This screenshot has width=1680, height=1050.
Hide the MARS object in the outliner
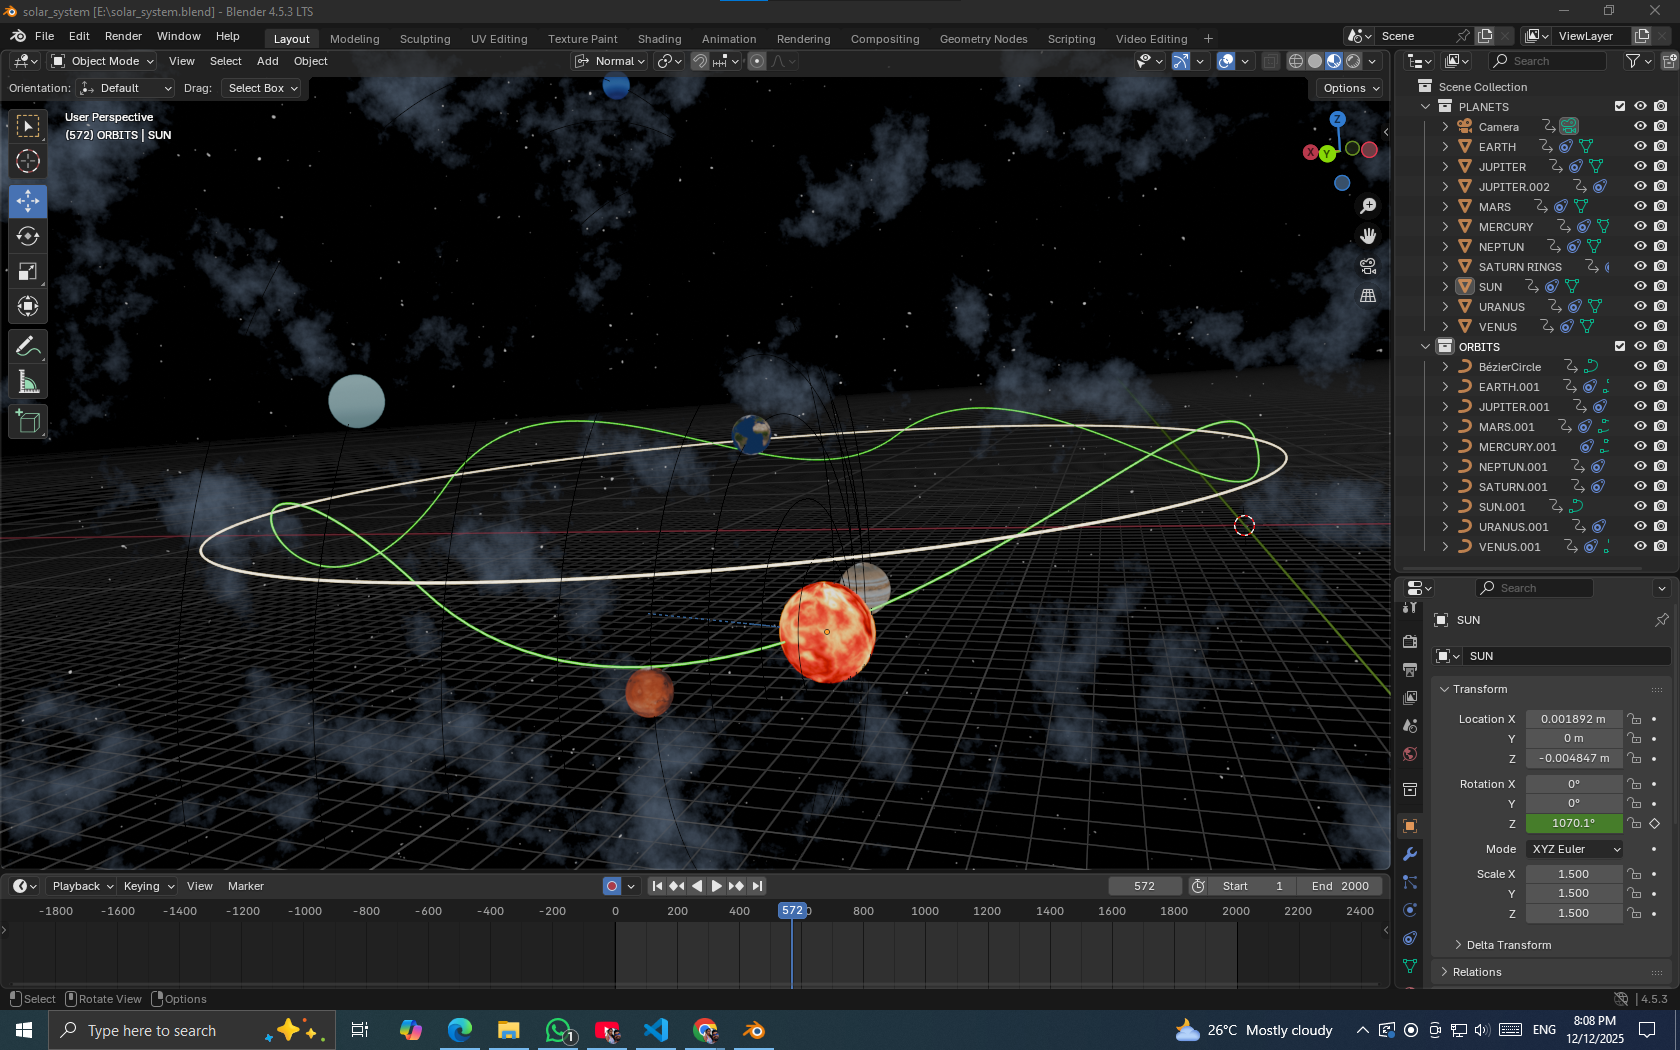[1639, 207]
